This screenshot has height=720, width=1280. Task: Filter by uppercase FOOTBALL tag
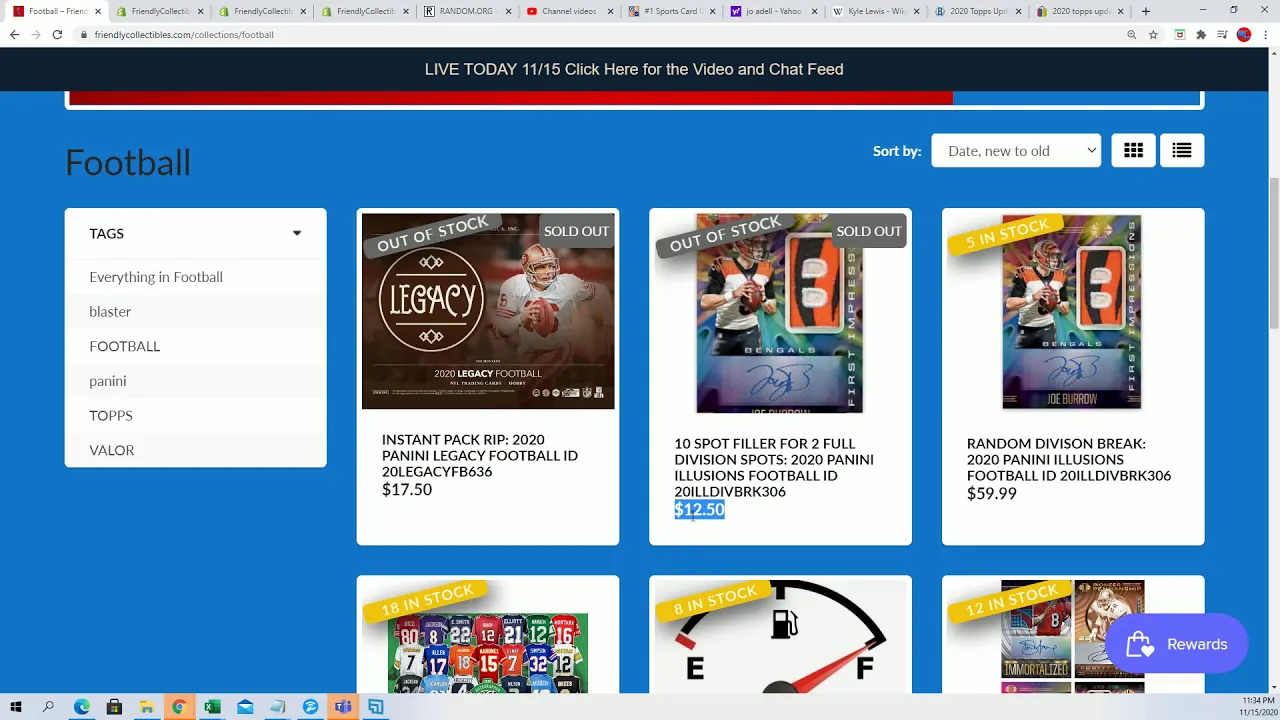click(125, 346)
